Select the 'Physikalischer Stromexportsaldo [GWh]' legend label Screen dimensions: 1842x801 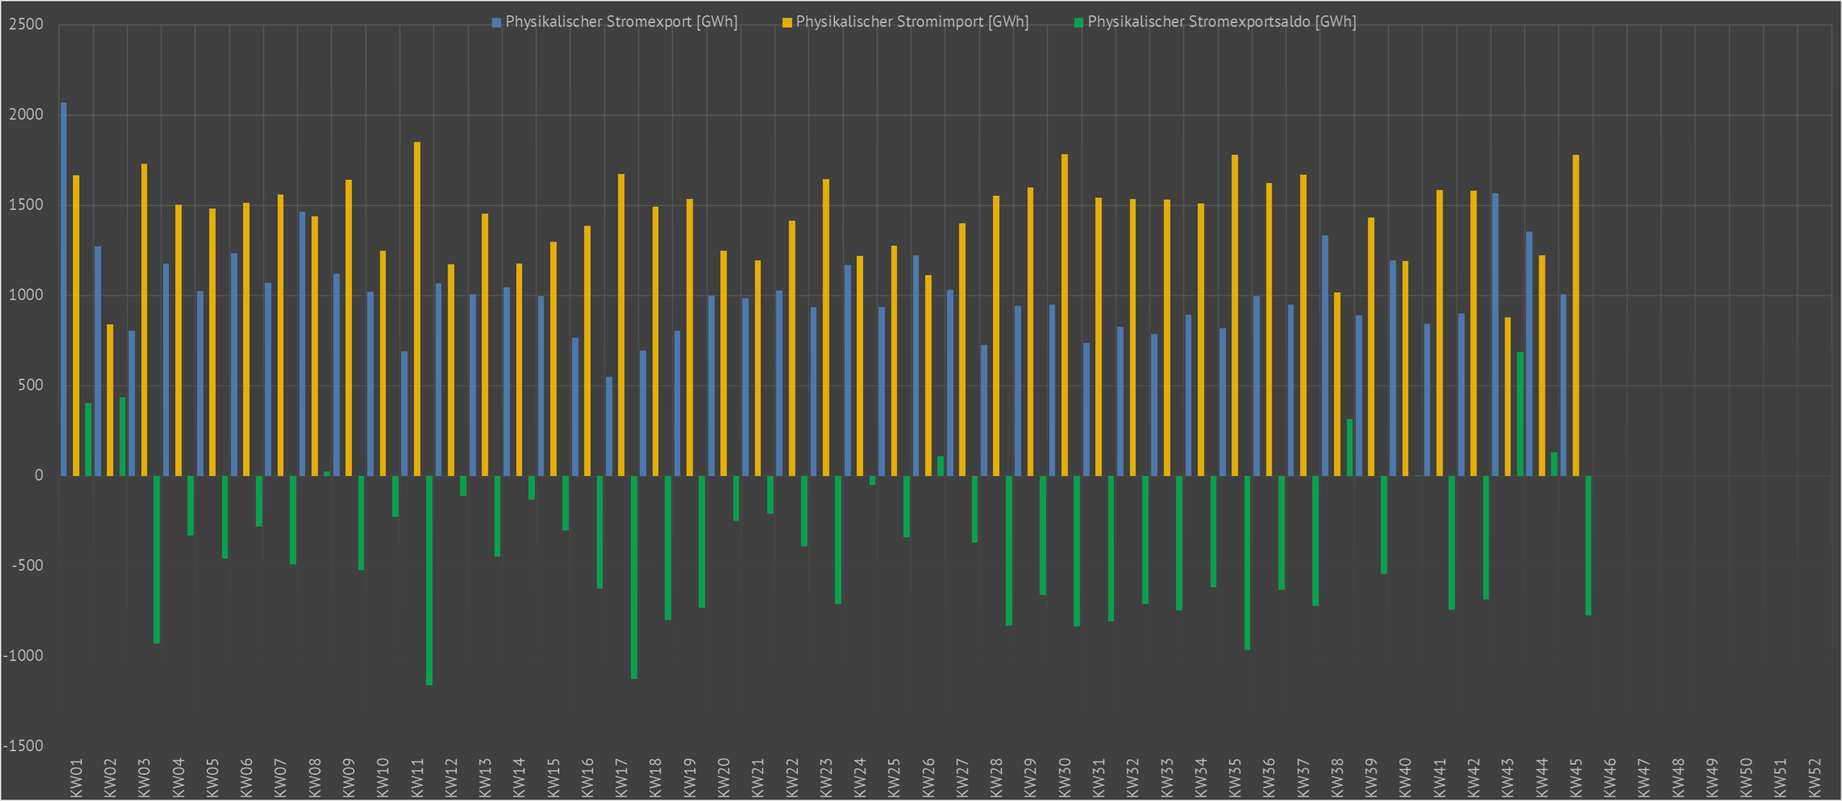(1221, 22)
